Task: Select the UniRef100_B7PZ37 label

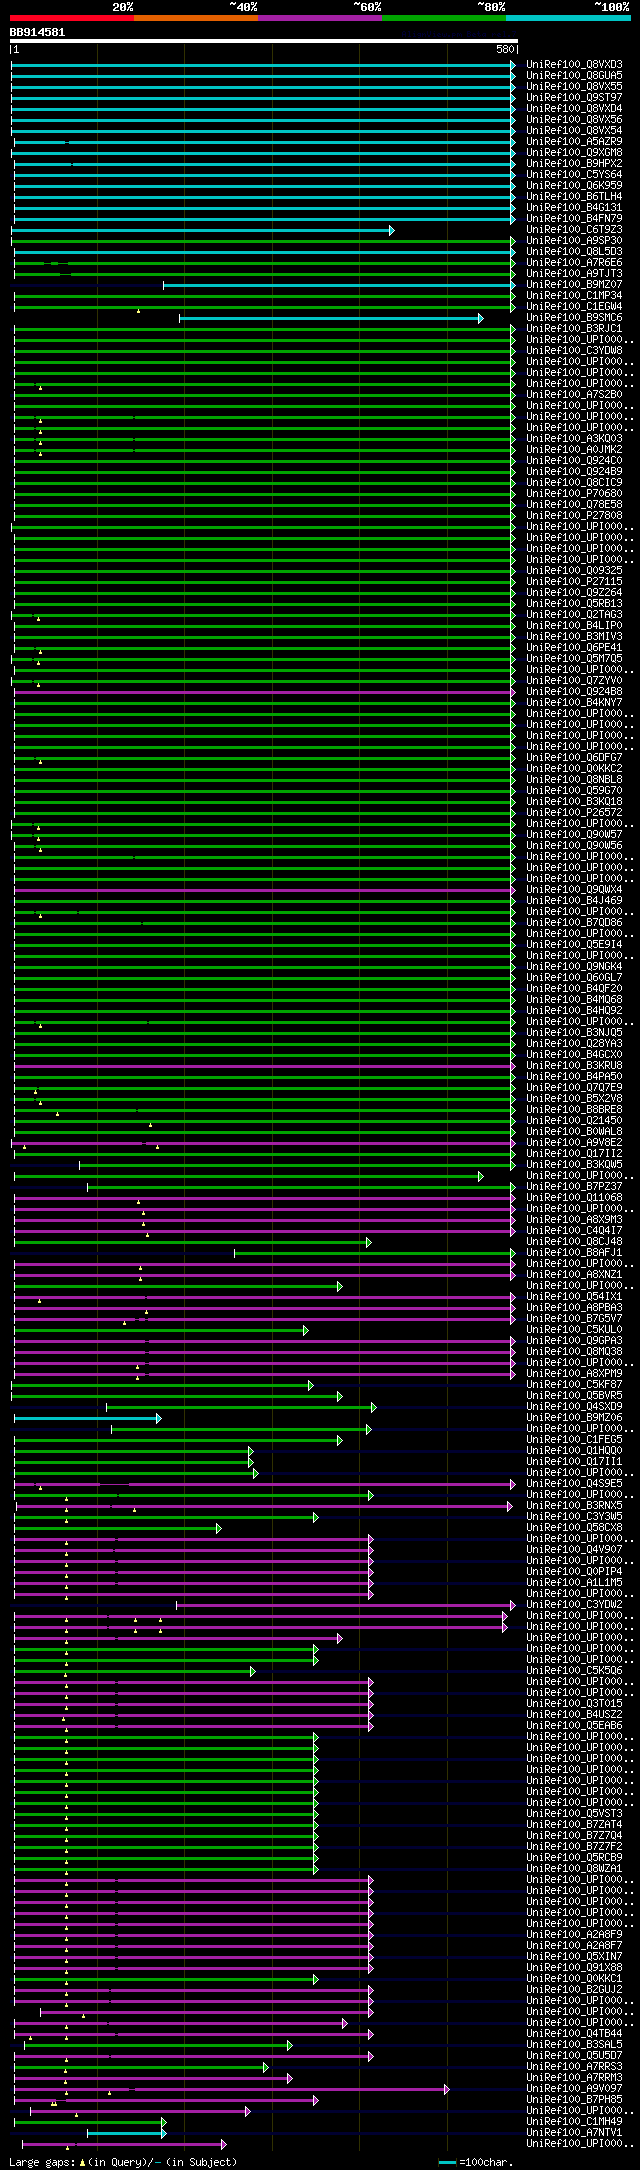Action: pyautogui.click(x=574, y=1187)
